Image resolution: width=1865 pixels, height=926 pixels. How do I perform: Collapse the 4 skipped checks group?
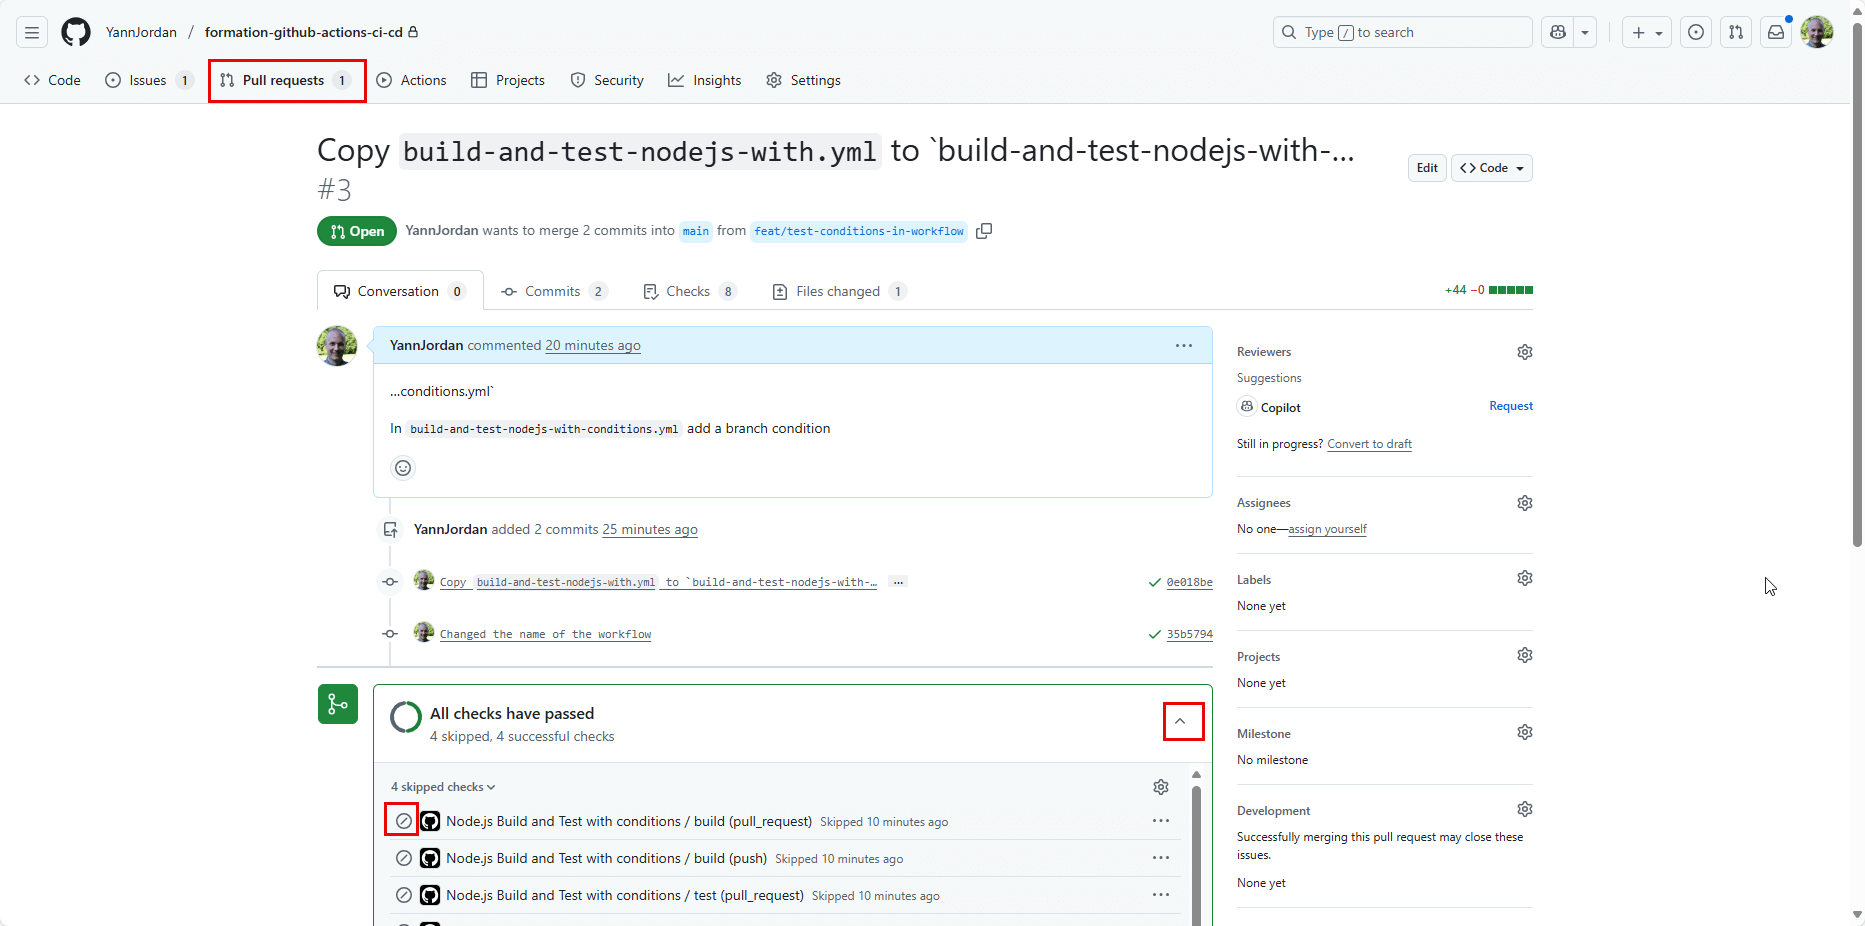(443, 787)
